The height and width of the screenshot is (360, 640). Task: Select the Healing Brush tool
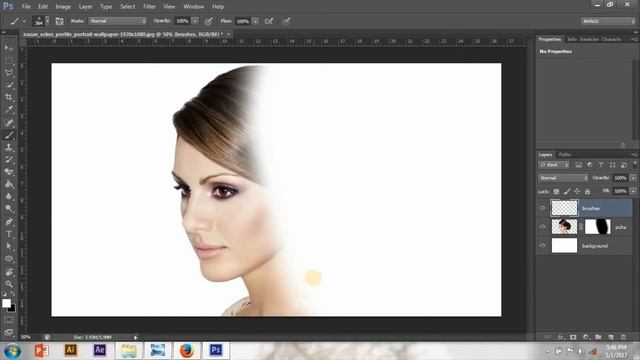(9, 122)
